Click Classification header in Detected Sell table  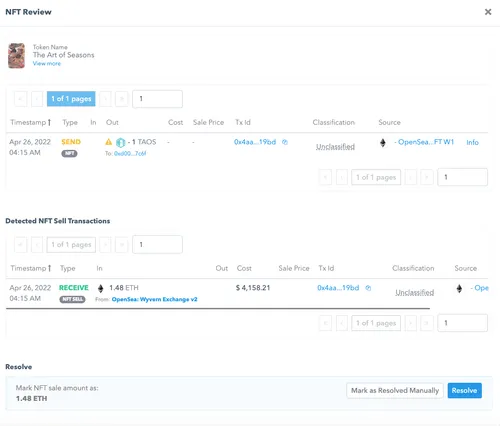pyautogui.click(x=413, y=268)
